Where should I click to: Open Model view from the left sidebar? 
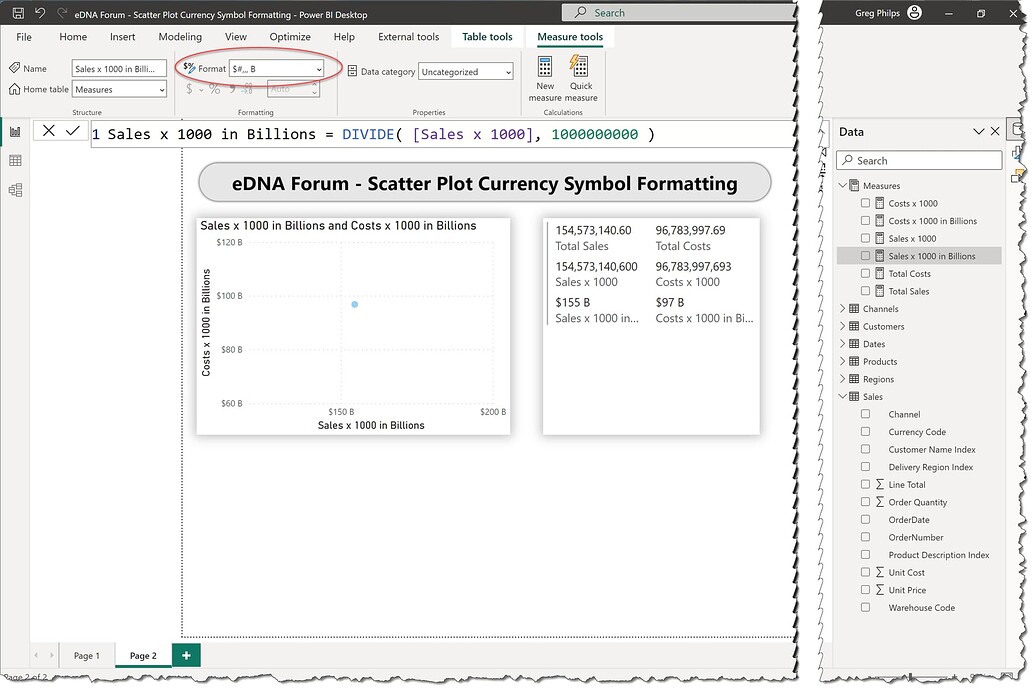point(15,187)
